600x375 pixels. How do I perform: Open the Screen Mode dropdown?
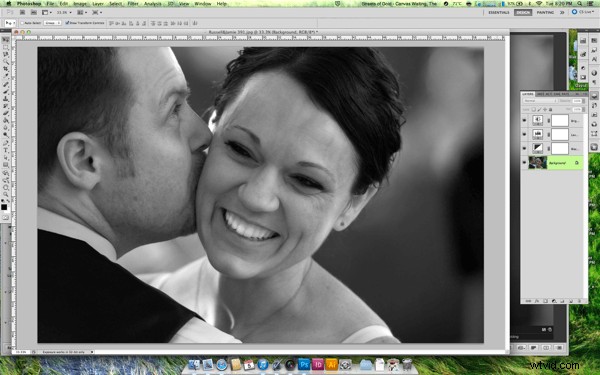(x=97, y=13)
